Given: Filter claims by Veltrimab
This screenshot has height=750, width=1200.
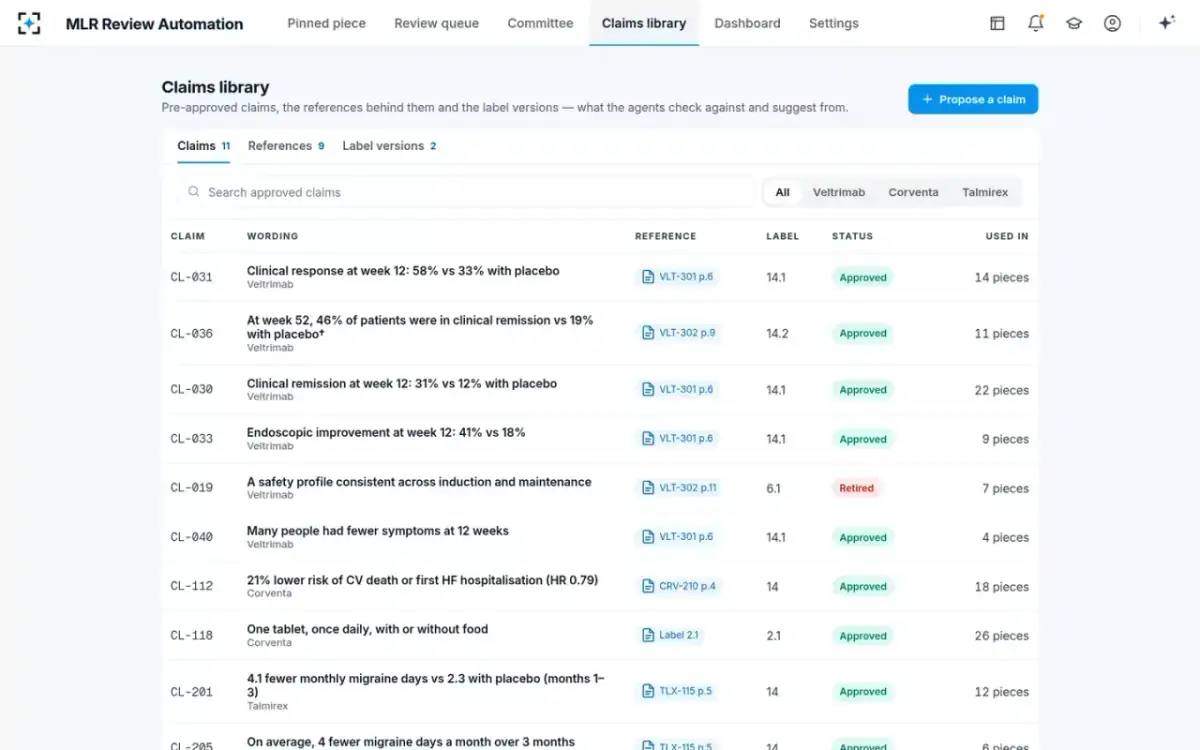Looking at the screenshot, I should 838,192.
